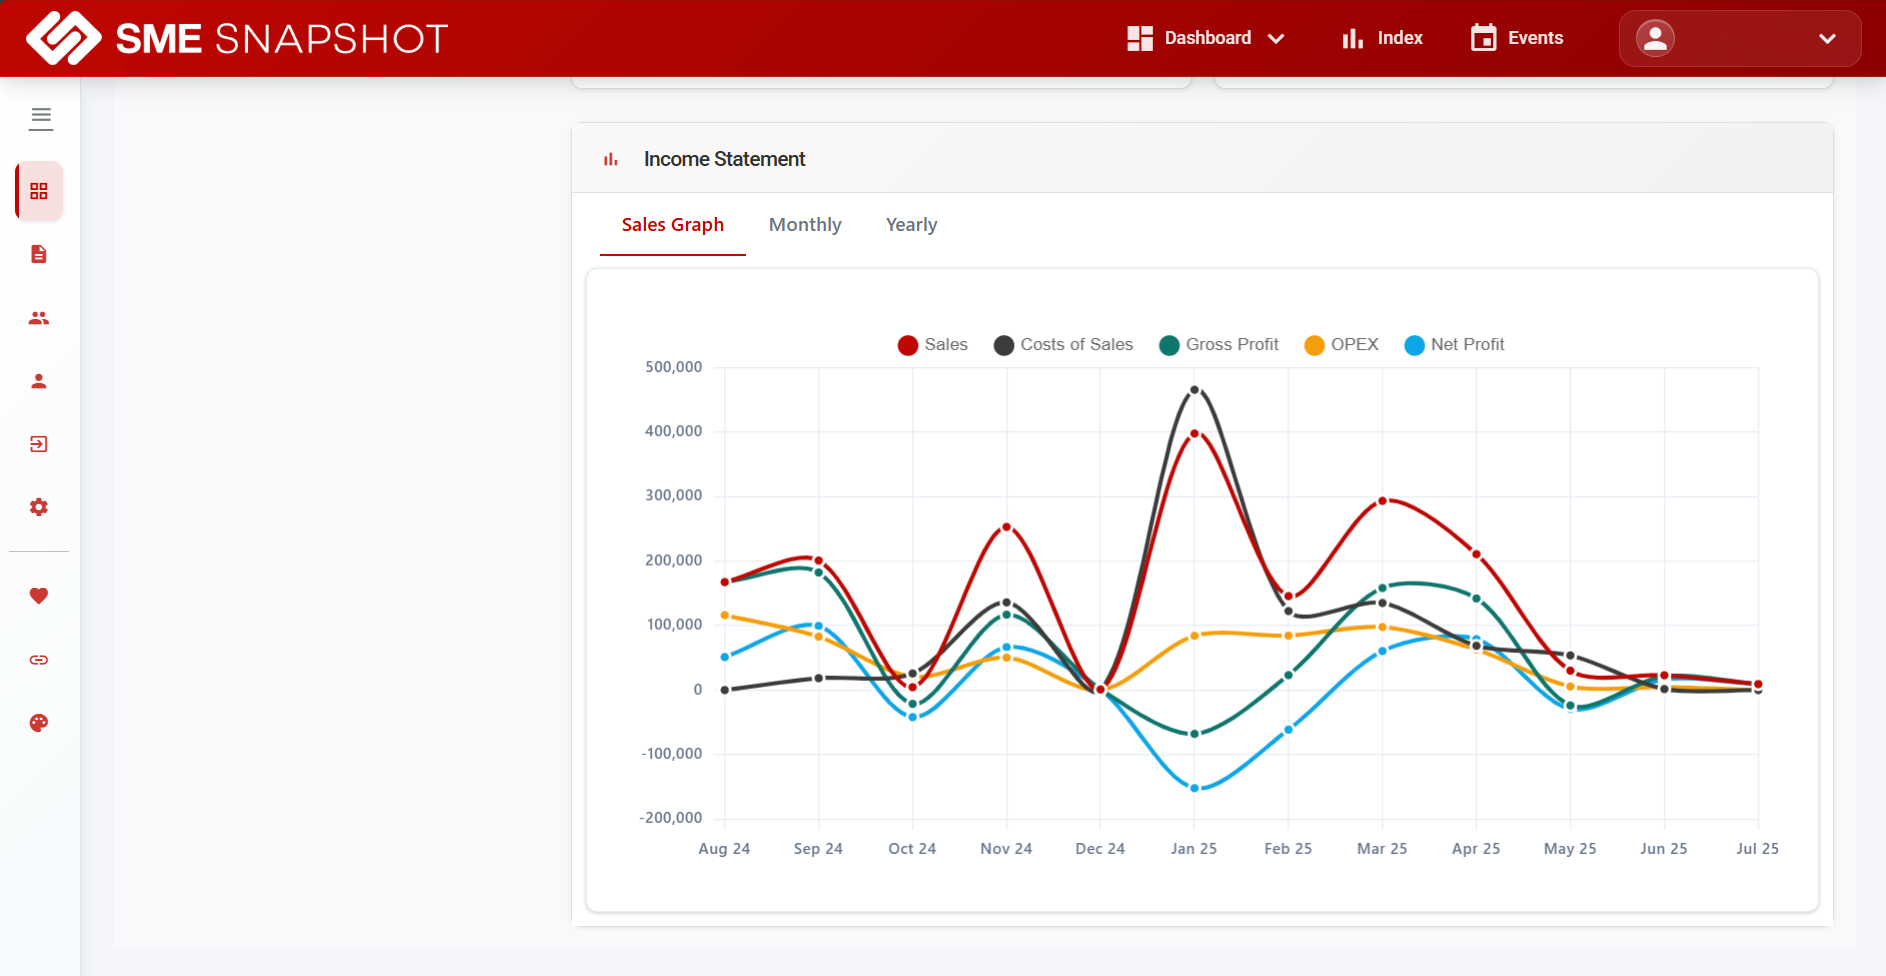Click the dashboard grid icon in sidebar
The width and height of the screenshot is (1886, 976).
39,191
